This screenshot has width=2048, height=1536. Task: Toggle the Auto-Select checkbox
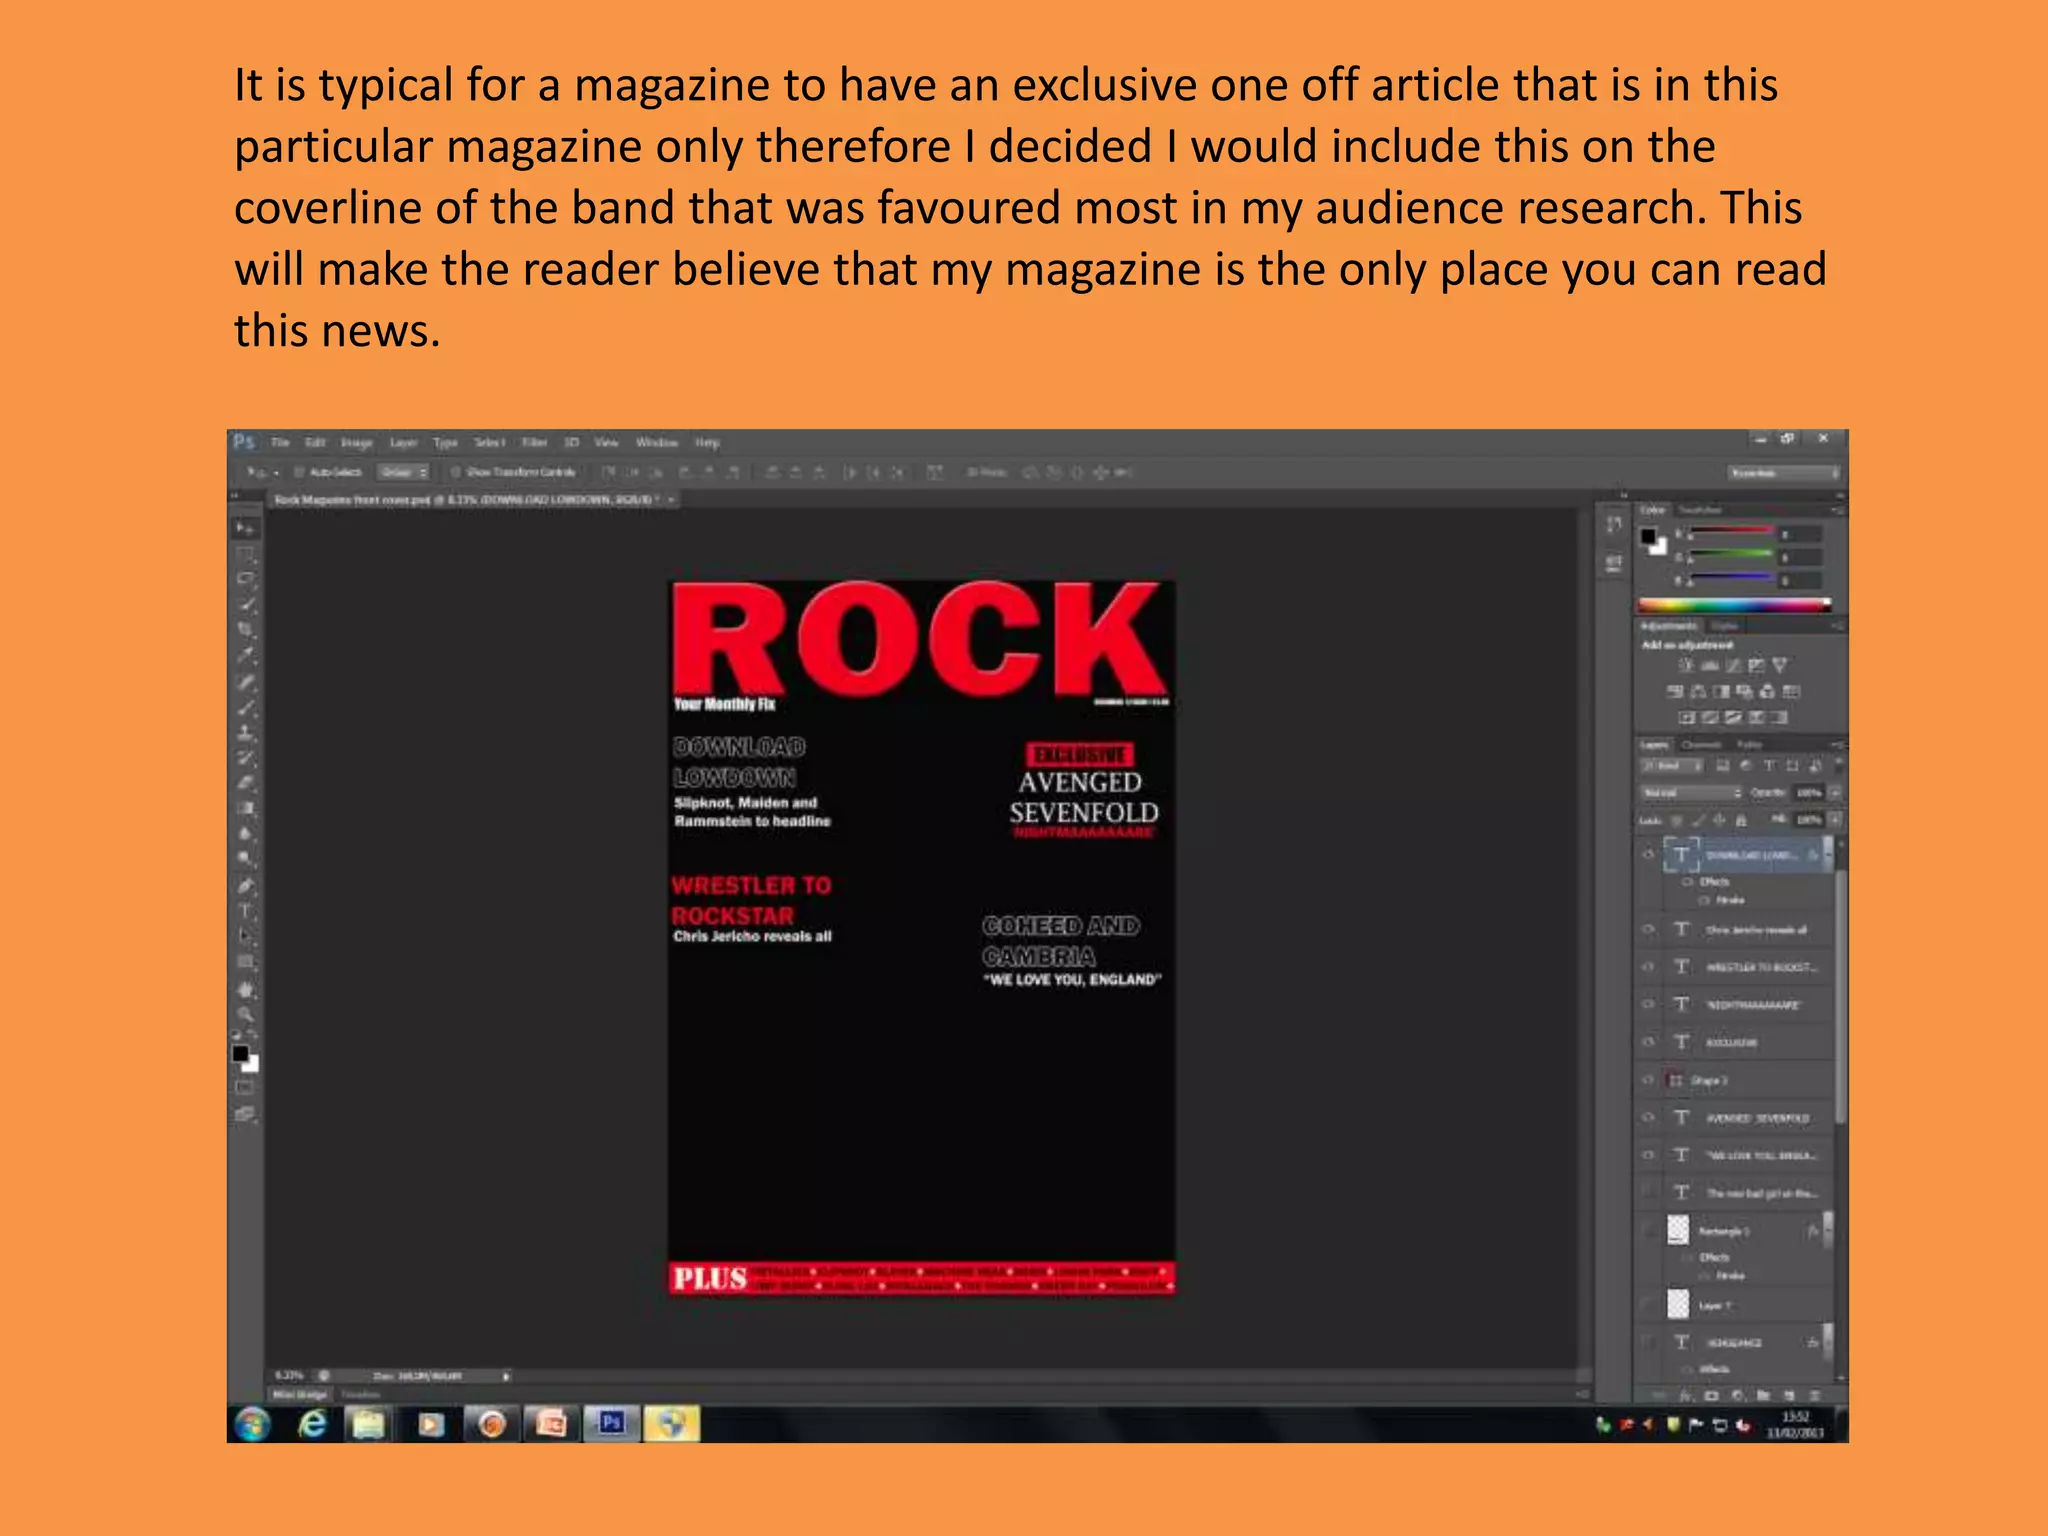click(x=298, y=472)
